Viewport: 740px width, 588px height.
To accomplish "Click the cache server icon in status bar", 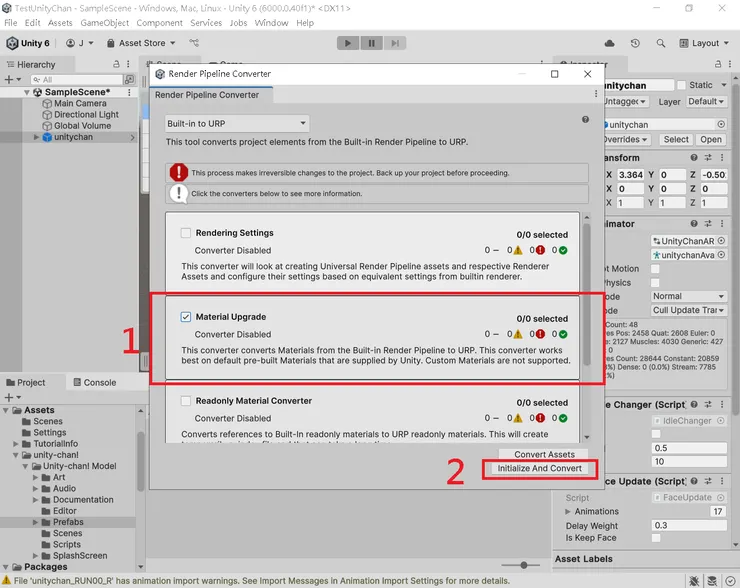I will [712, 581].
